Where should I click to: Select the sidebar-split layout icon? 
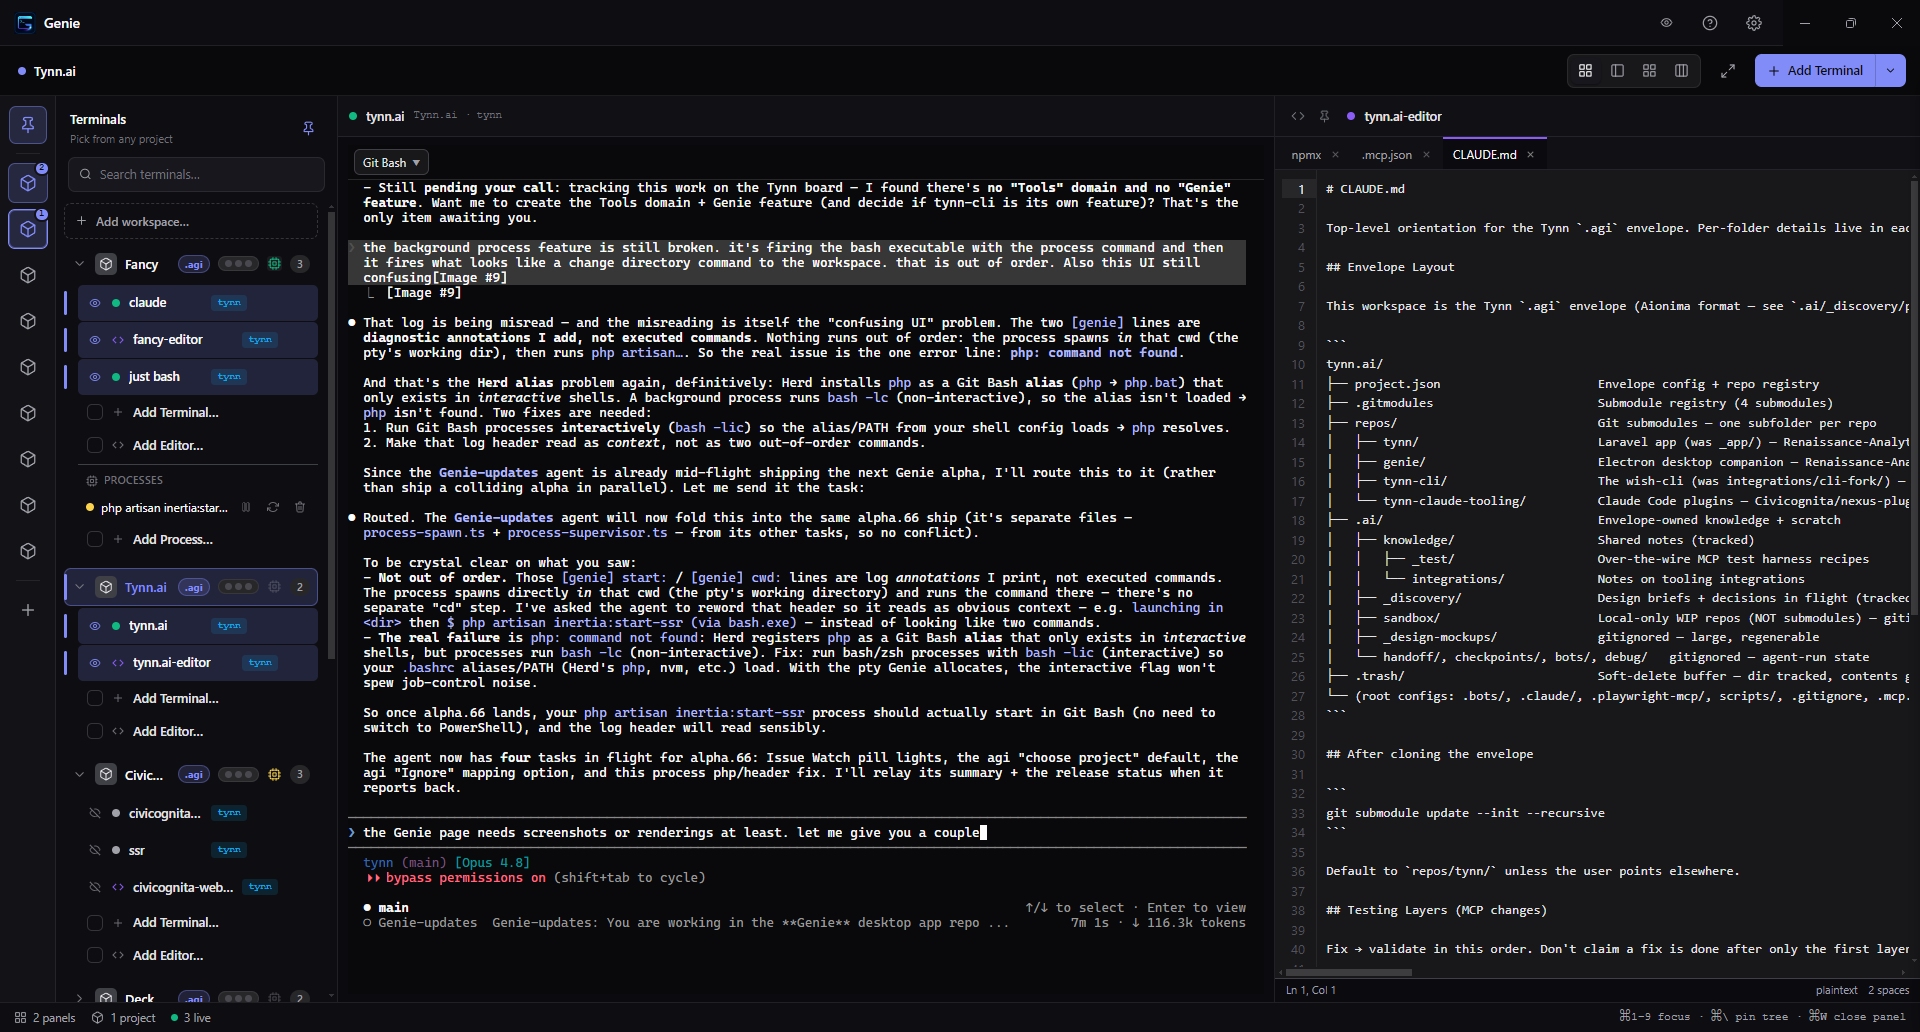pos(1617,71)
